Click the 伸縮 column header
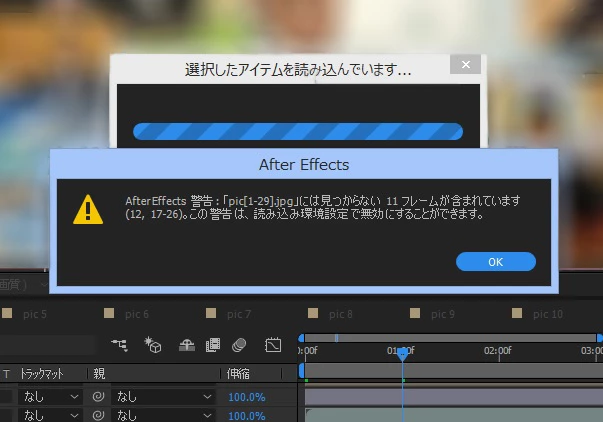Image resolution: width=603 pixels, height=422 pixels. (x=238, y=374)
